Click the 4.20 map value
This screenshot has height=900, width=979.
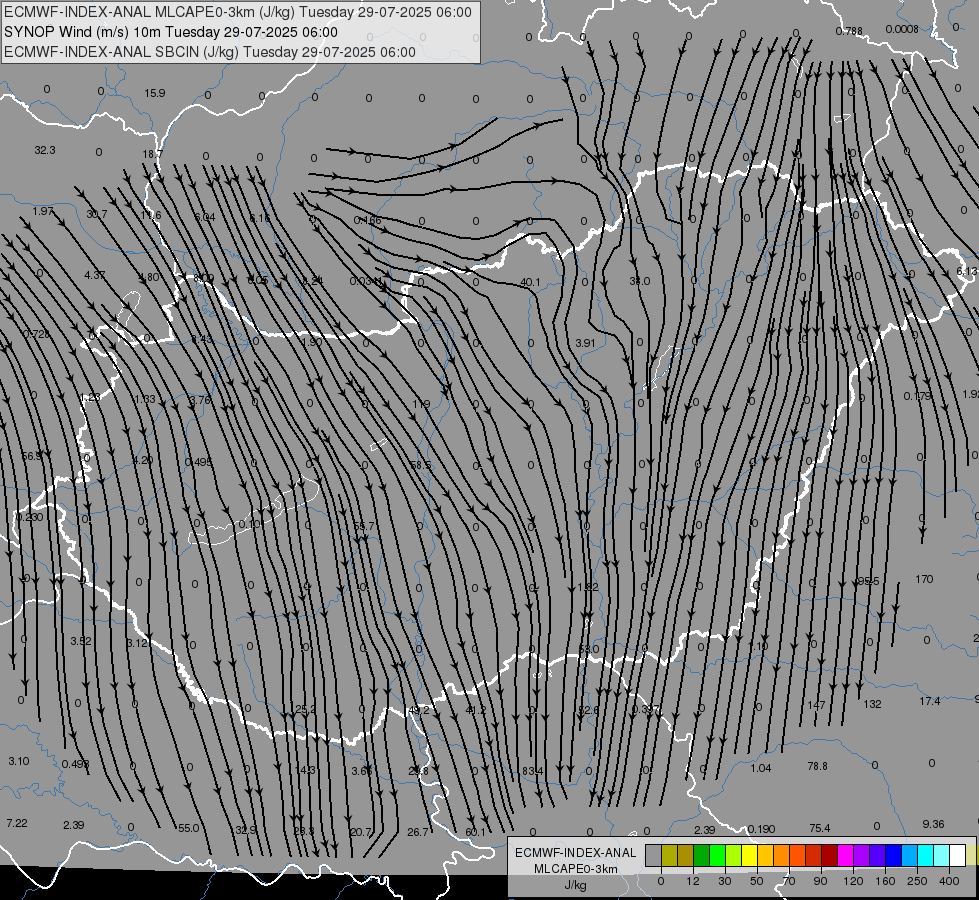pyautogui.click(x=143, y=460)
